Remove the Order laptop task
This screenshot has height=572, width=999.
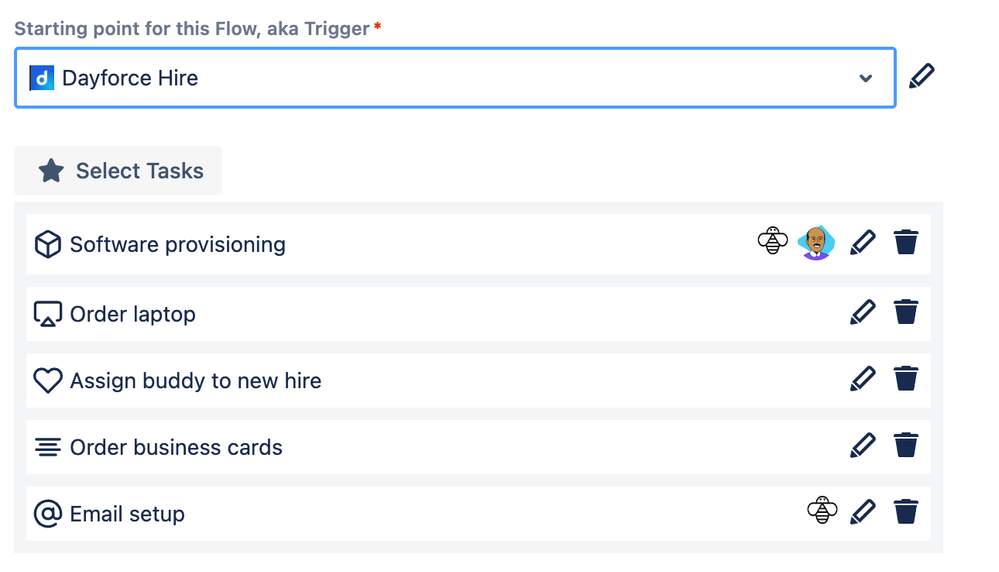(906, 313)
